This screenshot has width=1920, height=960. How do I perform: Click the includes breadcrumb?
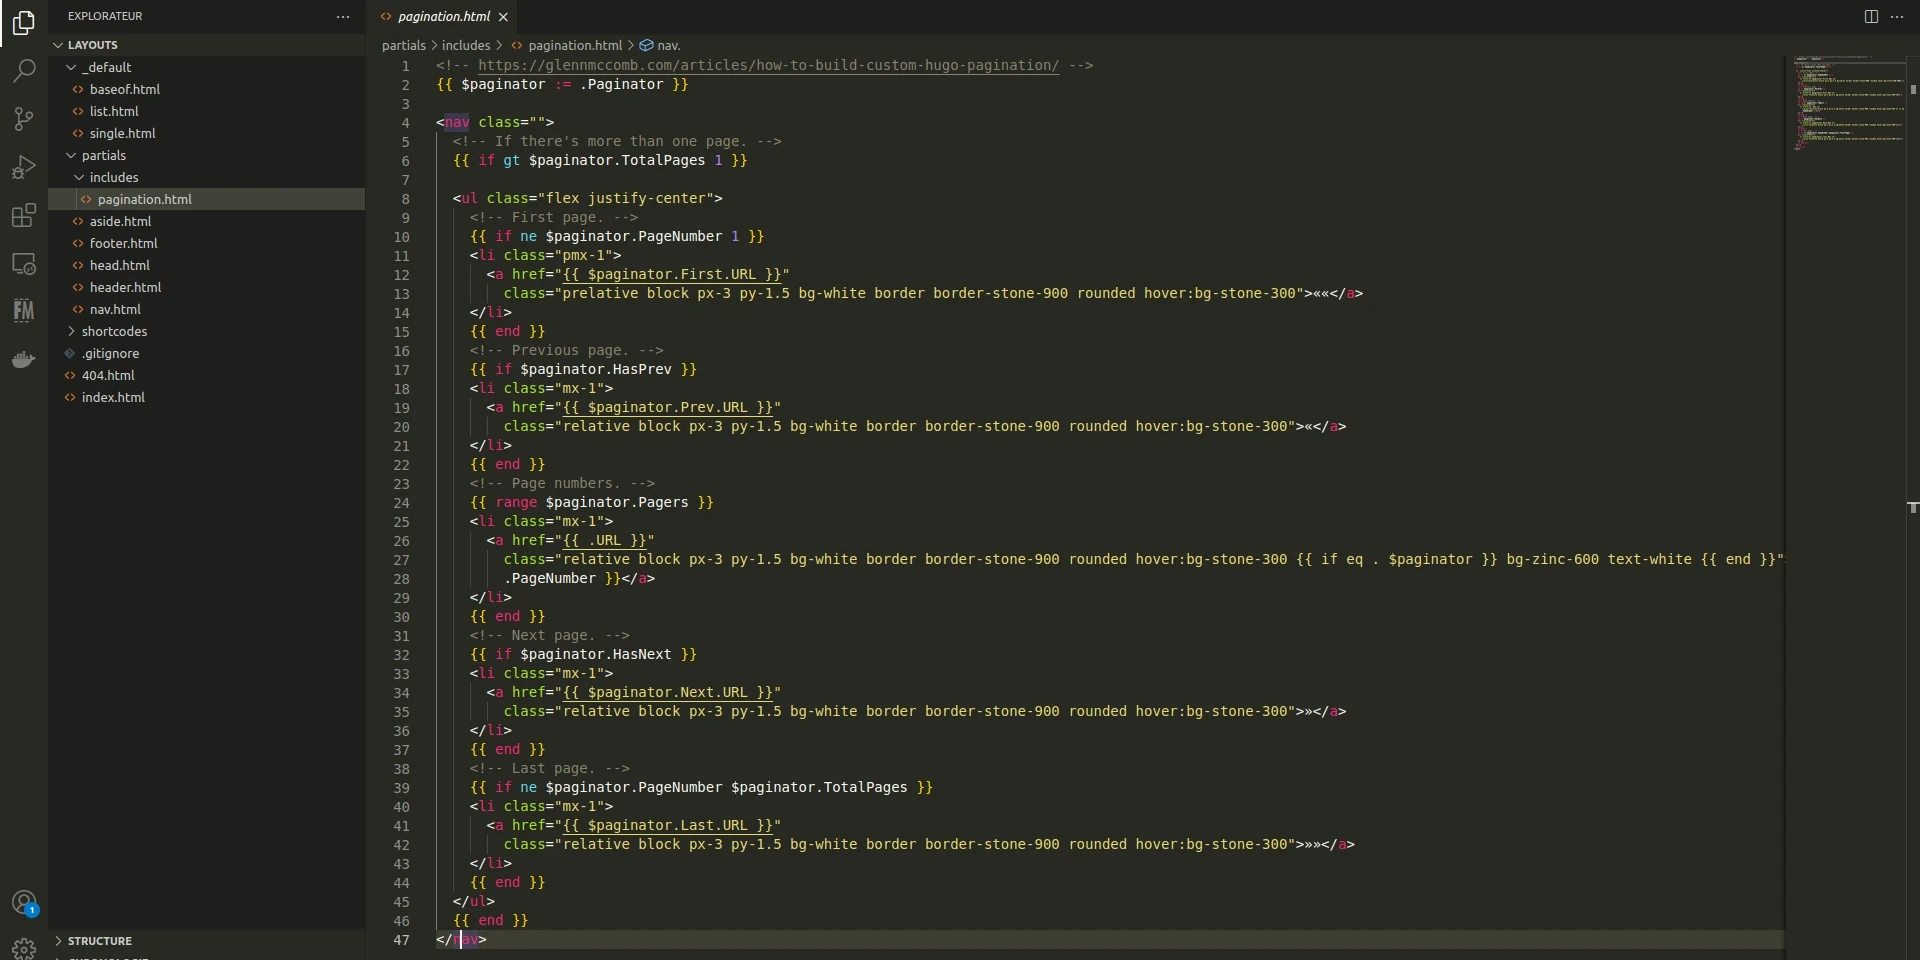(x=466, y=46)
